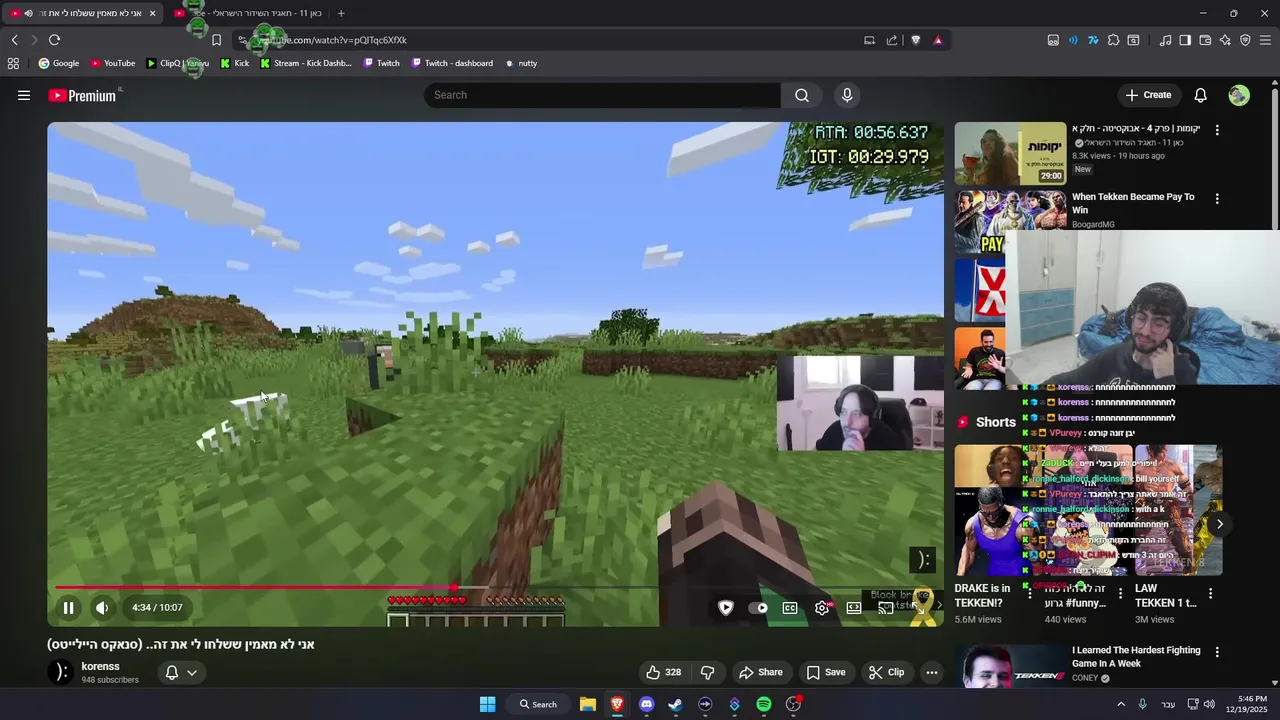Screen dimensions: 1280x720
Task: Open 'When Tekken Became Pay To Win' title
Action: point(1133,203)
